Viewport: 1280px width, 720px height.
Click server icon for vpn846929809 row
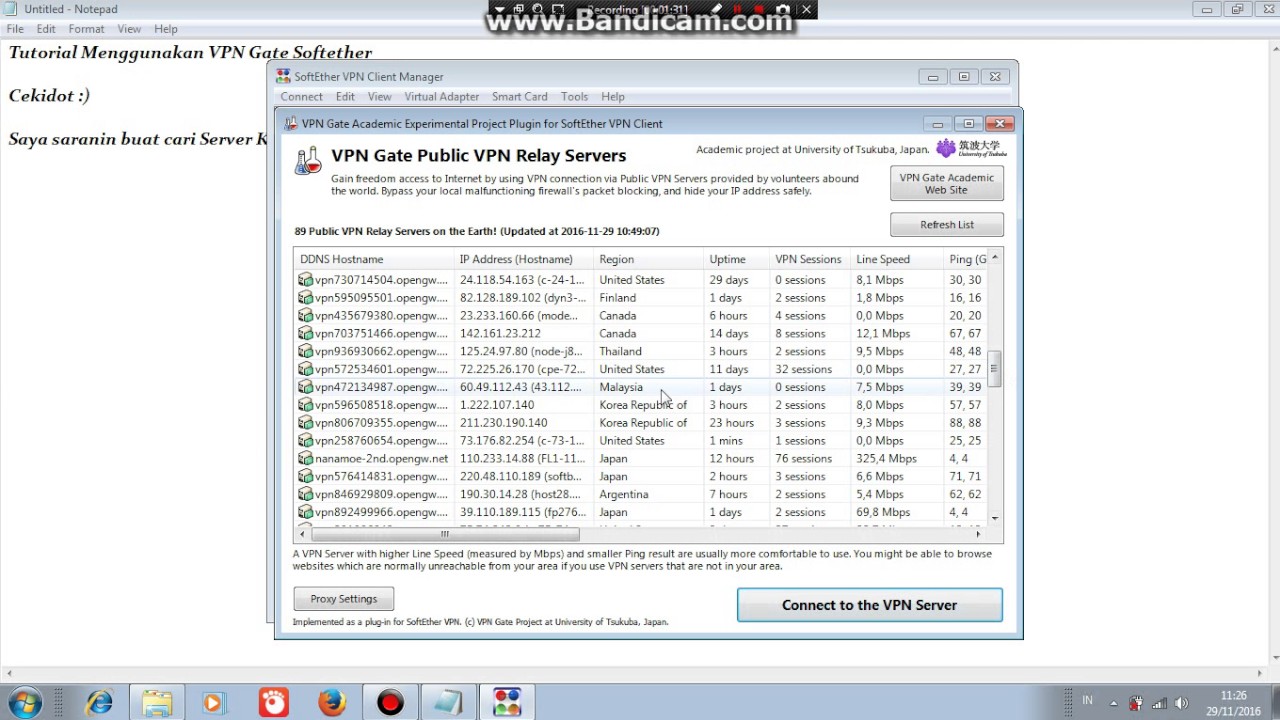306,494
